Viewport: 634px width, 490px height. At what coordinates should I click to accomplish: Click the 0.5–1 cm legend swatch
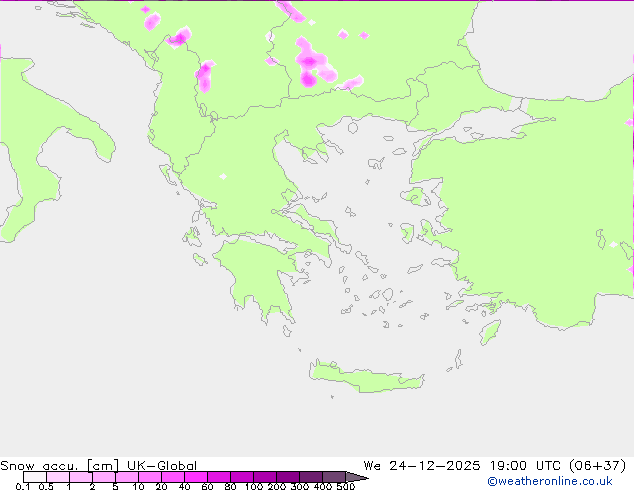tap(58, 477)
